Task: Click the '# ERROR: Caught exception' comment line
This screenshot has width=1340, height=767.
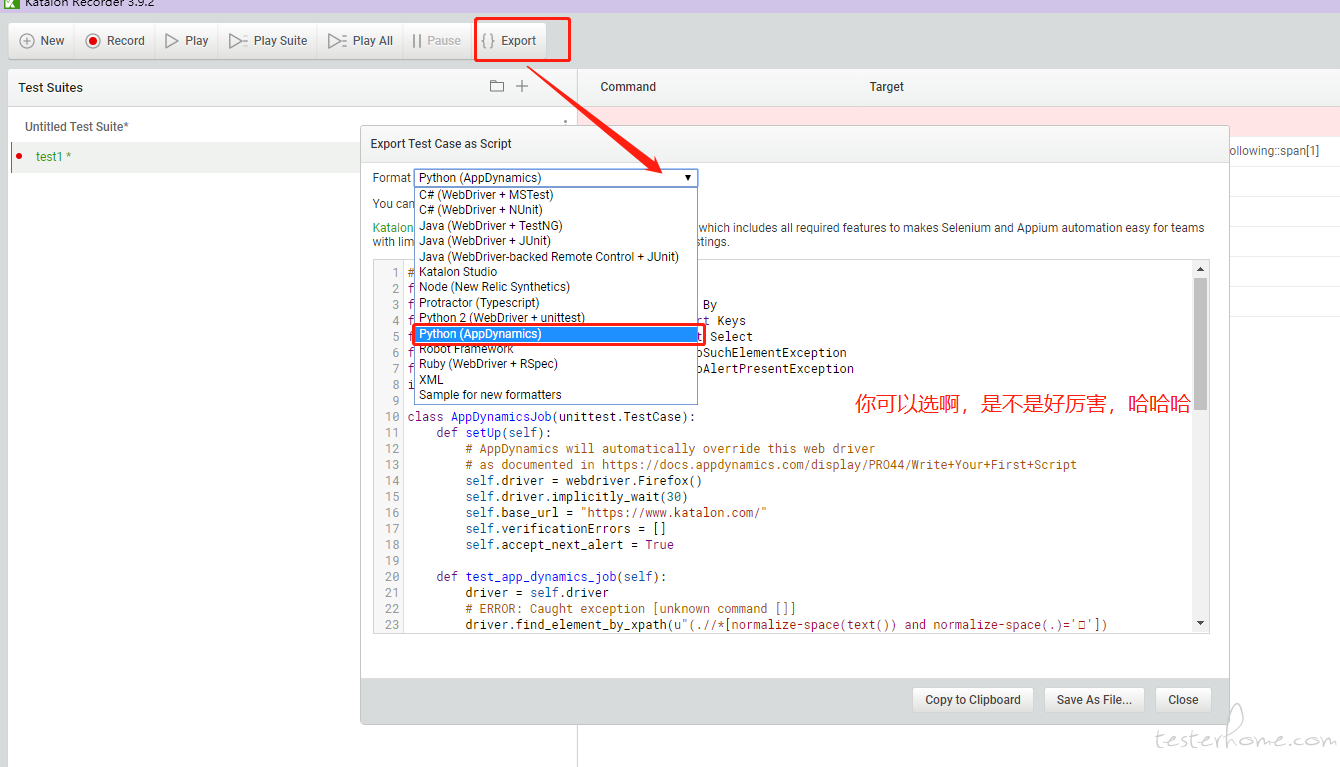Action: (x=630, y=609)
